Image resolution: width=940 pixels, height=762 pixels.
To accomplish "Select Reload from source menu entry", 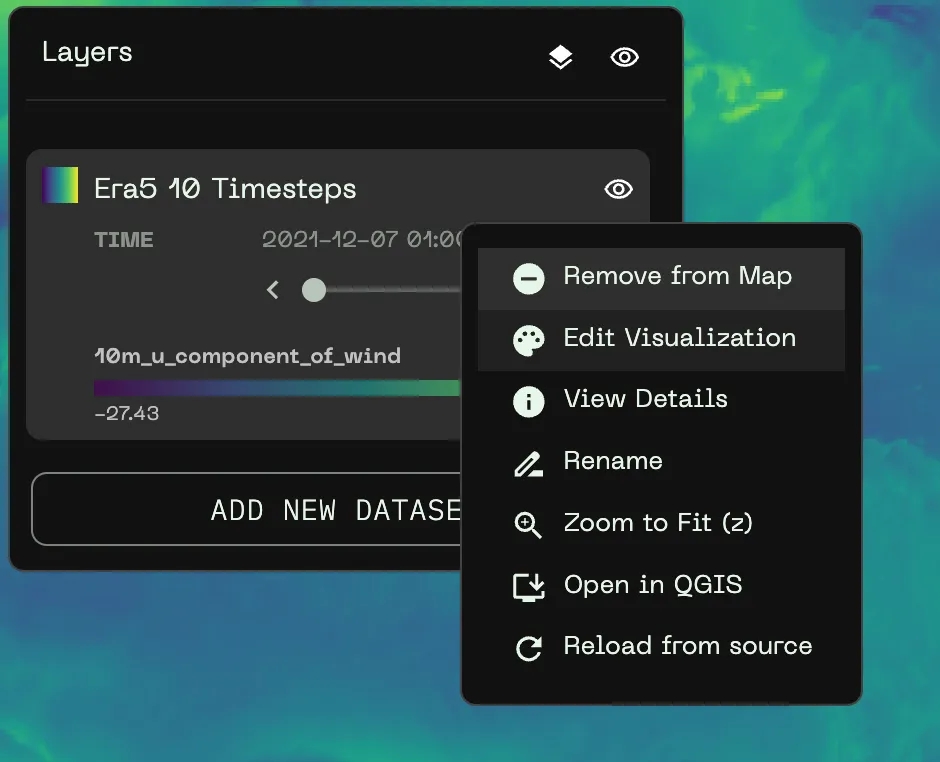I will click(x=687, y=646).
